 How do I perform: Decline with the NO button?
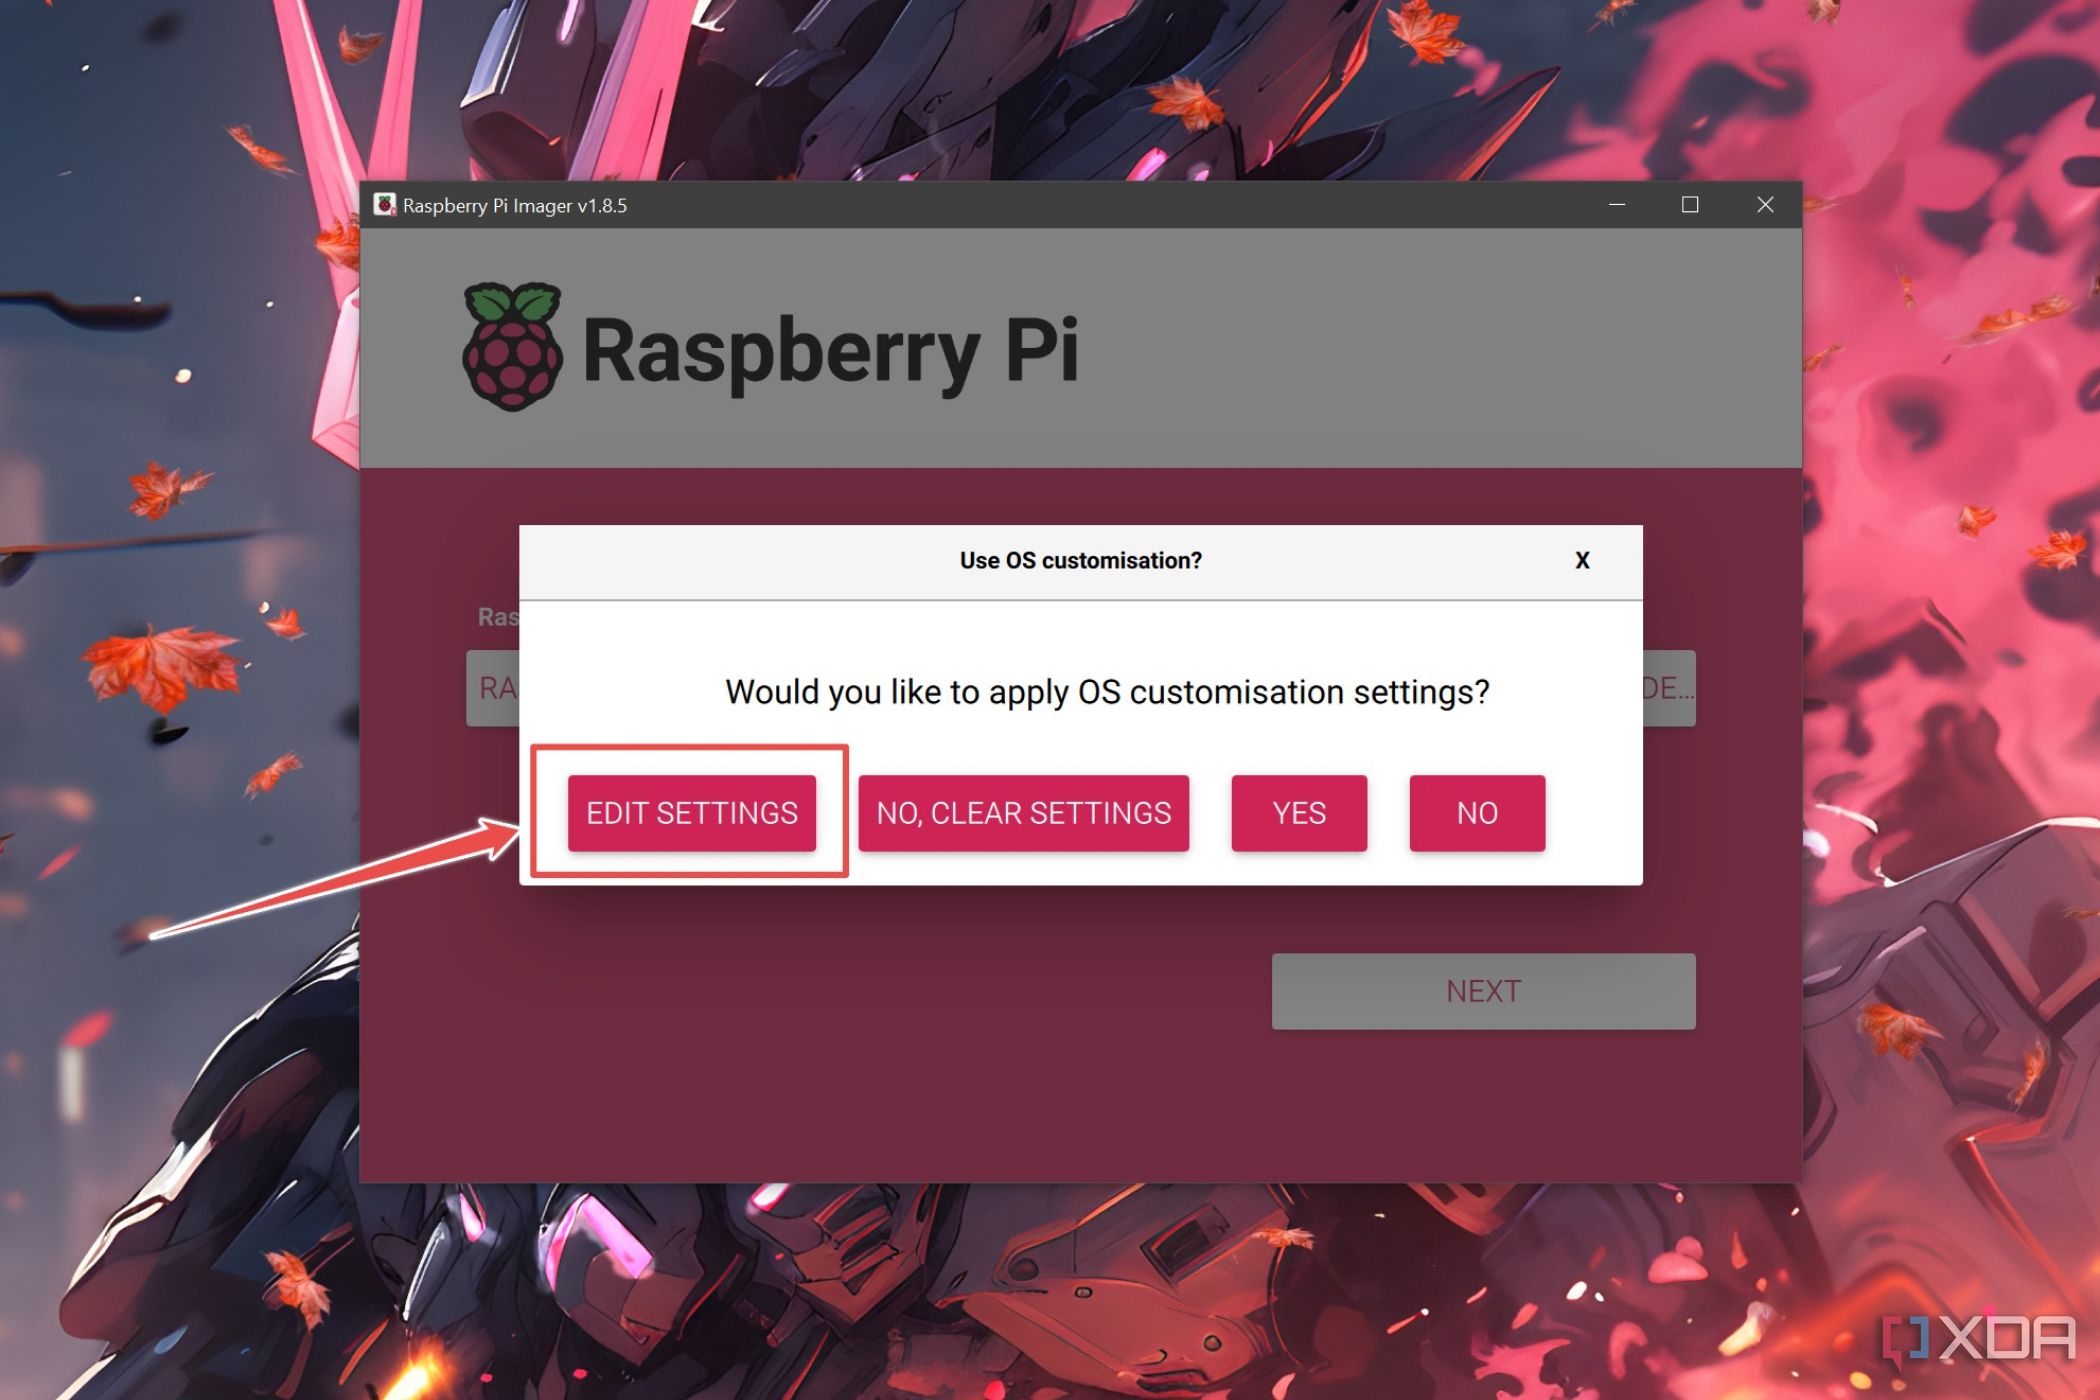pyautogui.click(x=1477, y=813)
